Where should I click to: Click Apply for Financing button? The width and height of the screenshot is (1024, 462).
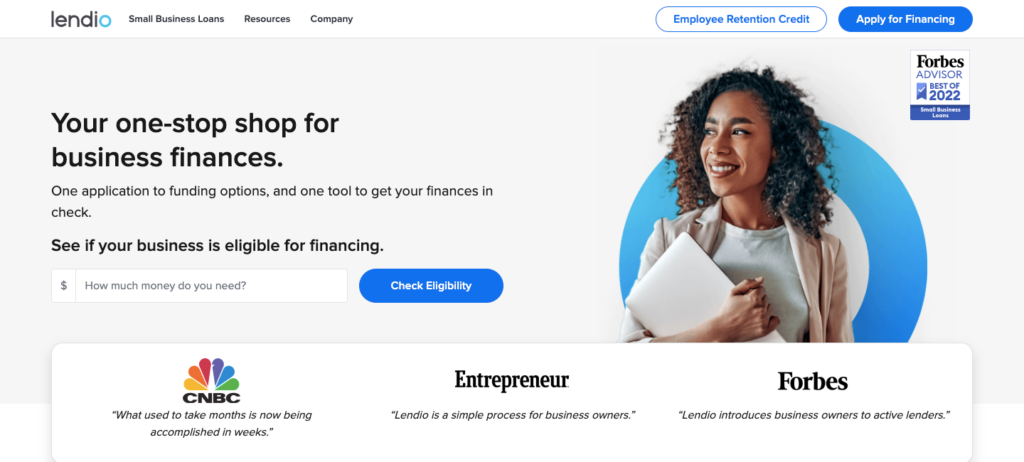(x=905, y=19)
